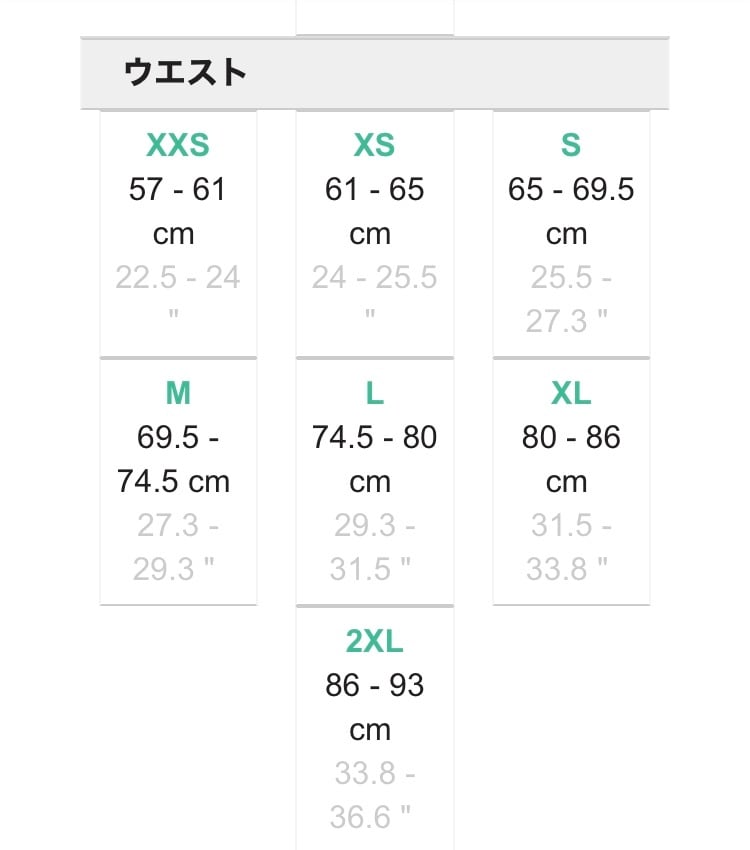Select the L size label
Image resolution: width=750 pixels, height=850 pixels.
click(374, 393)
